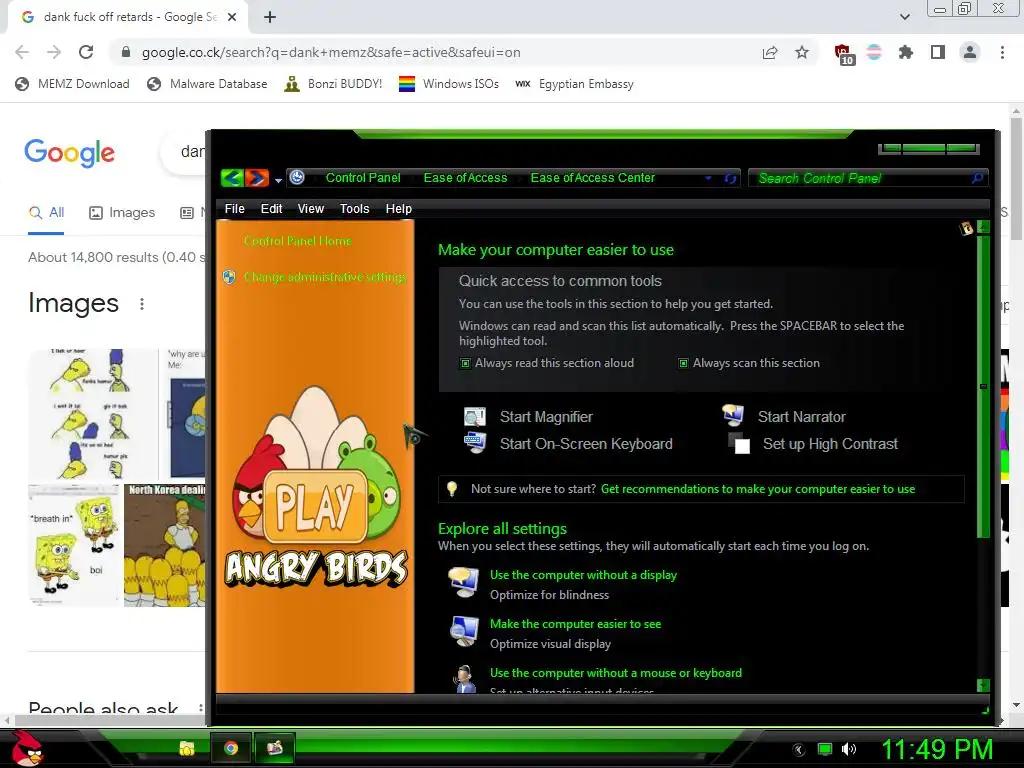
Task: Select Ease of Access Center breadcrumb
Action: pos(592,178)
